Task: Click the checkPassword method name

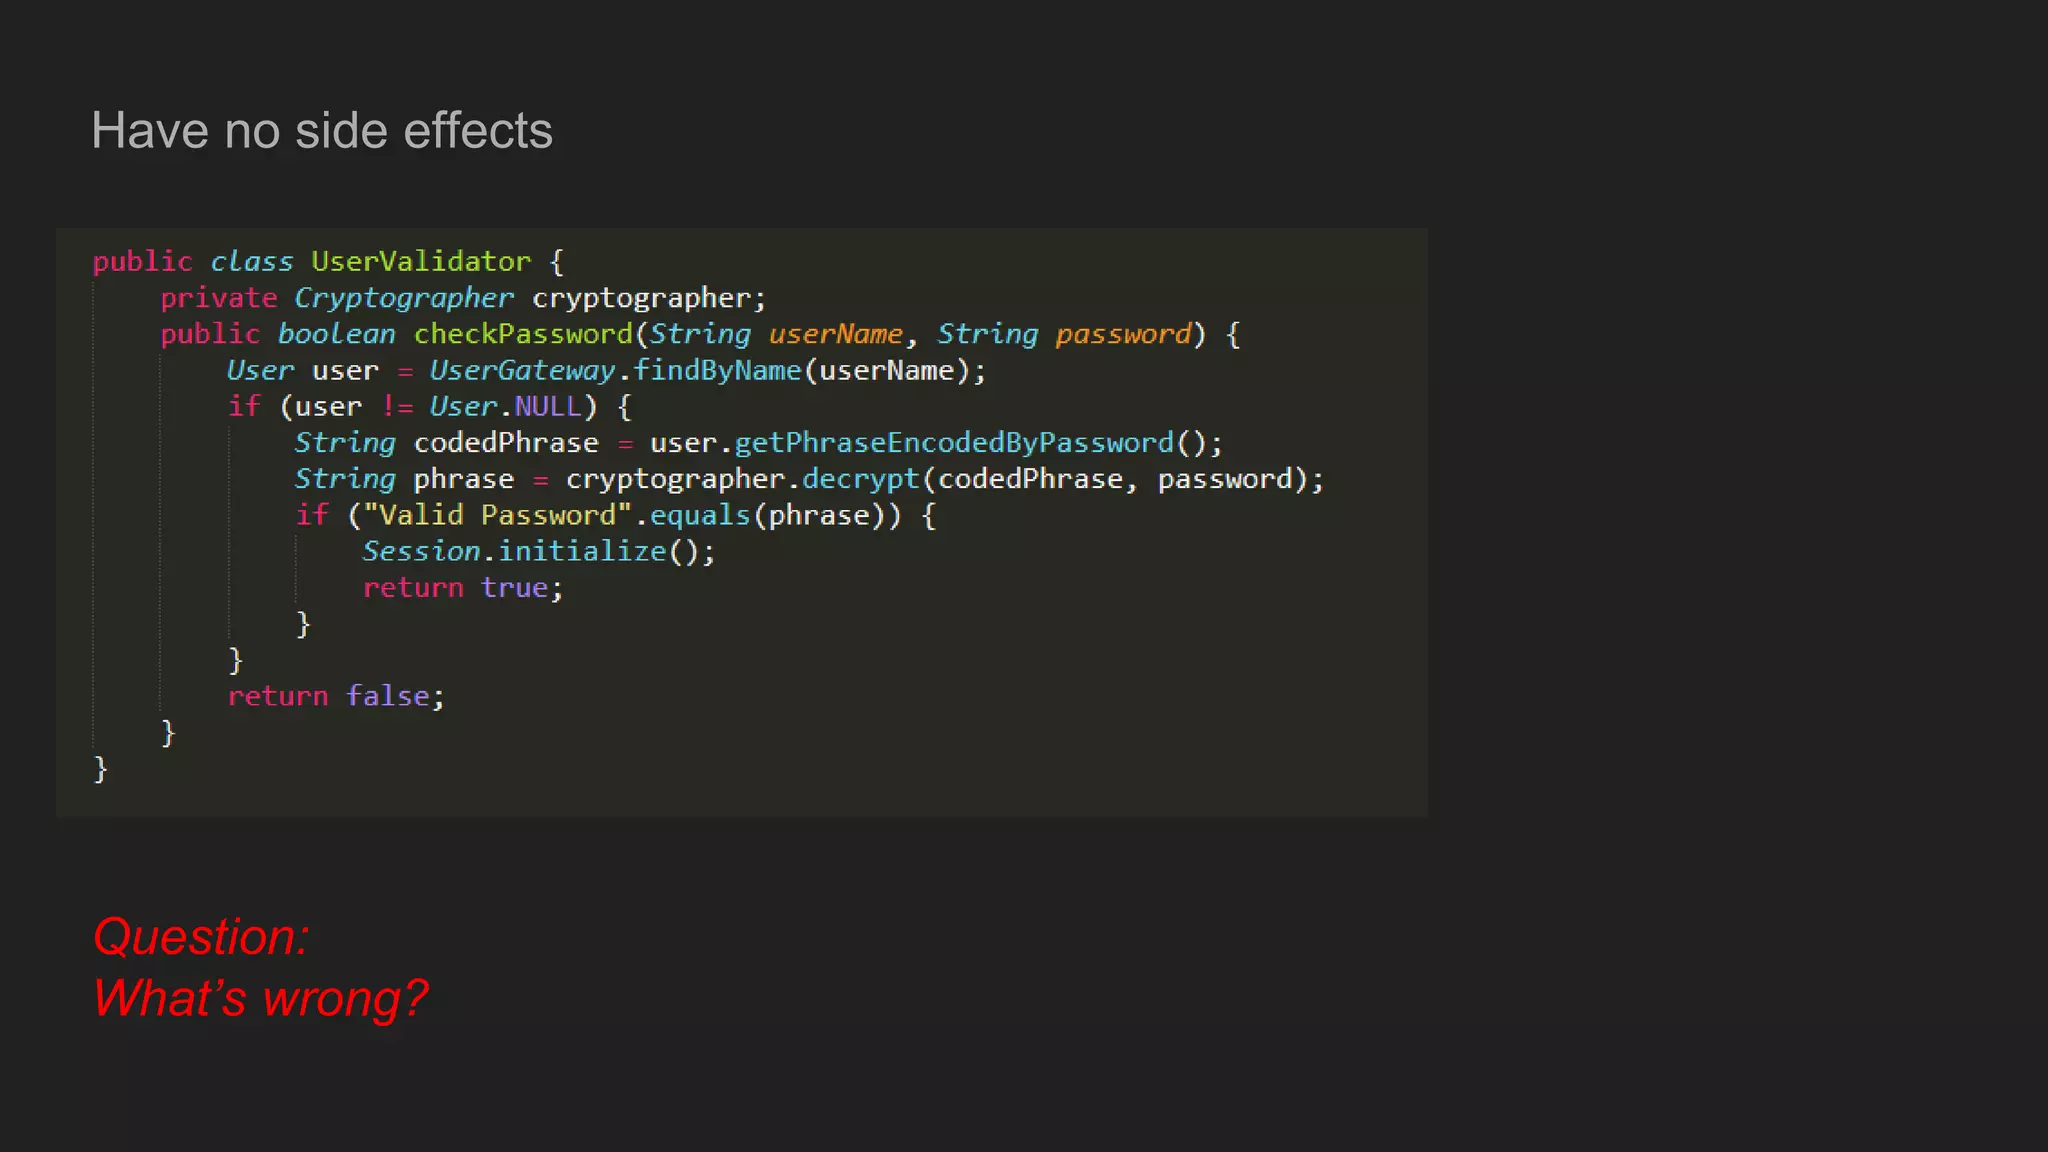Action: tap(523, 334)
